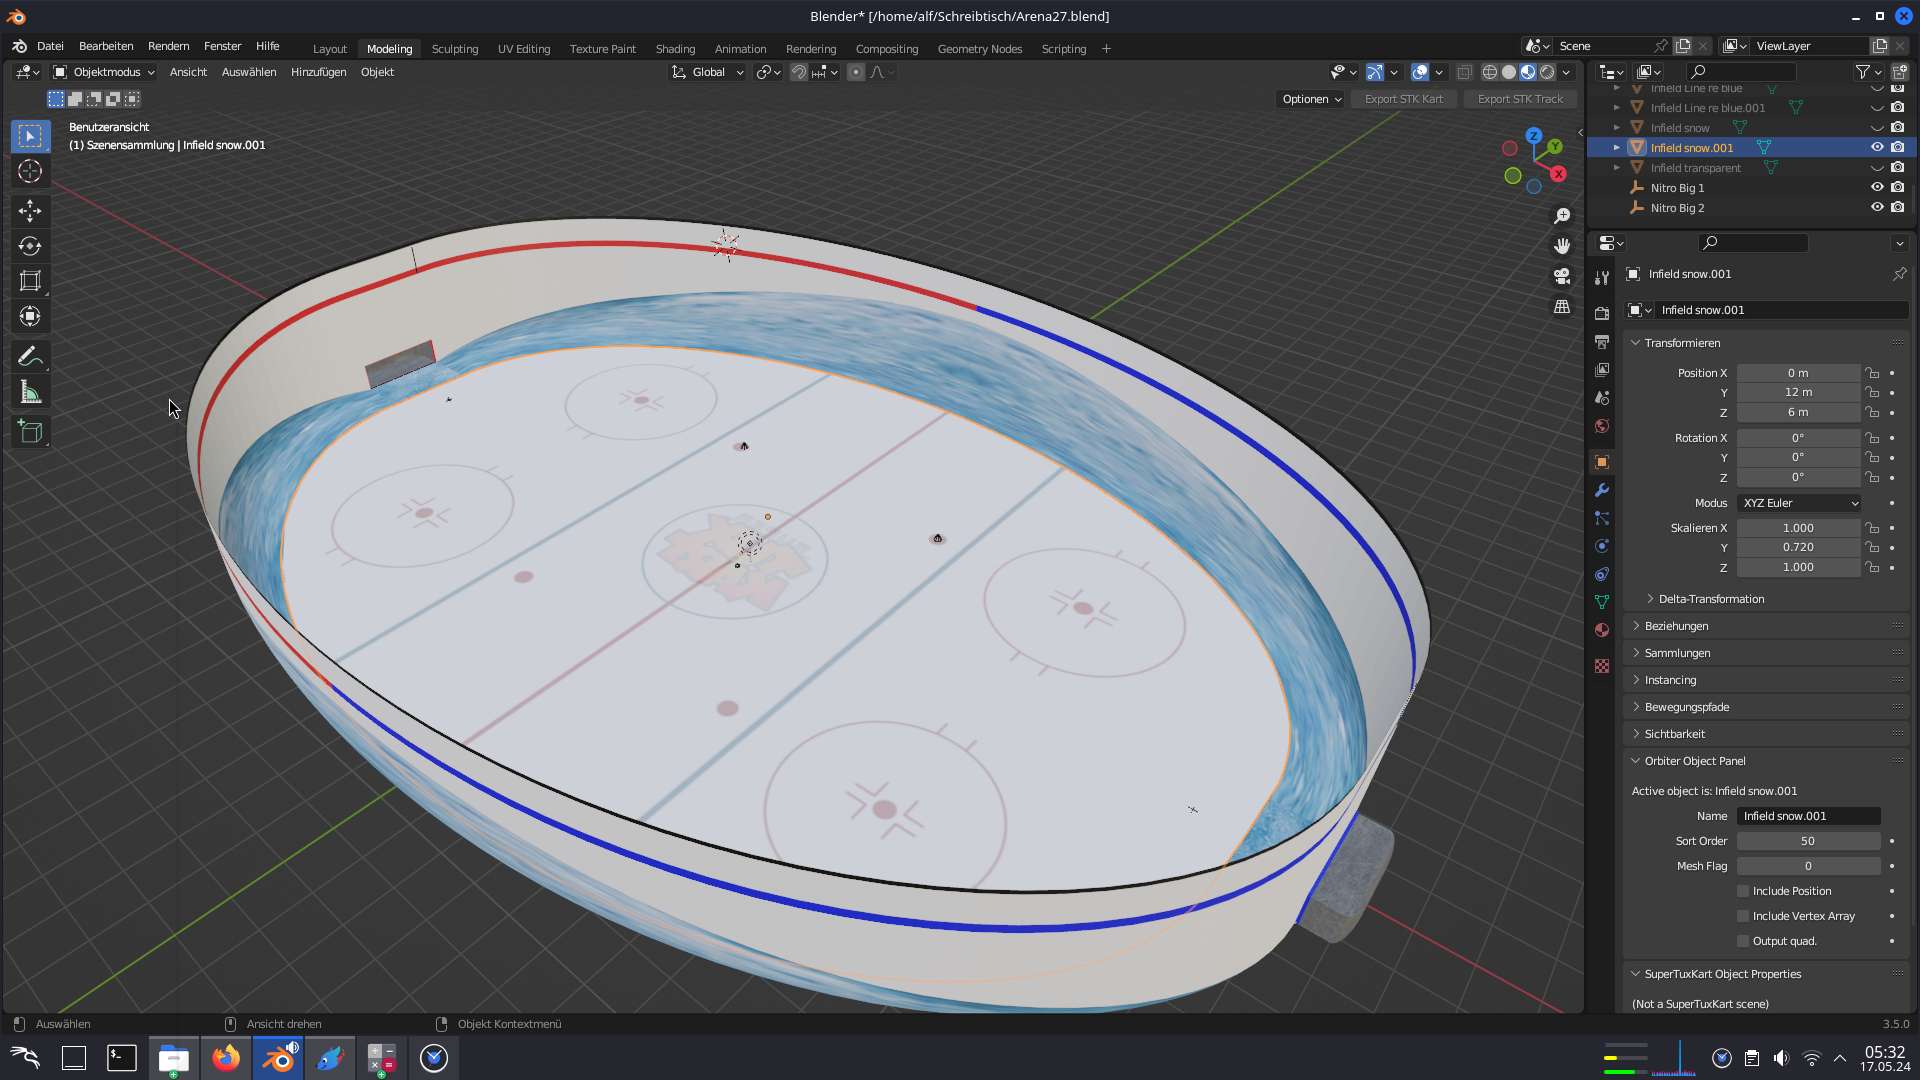Viewport: 1920px width, 1080px height.
Task: Click the 3D cursor tool
Action: pyautogui.click(x=30, y=172)
